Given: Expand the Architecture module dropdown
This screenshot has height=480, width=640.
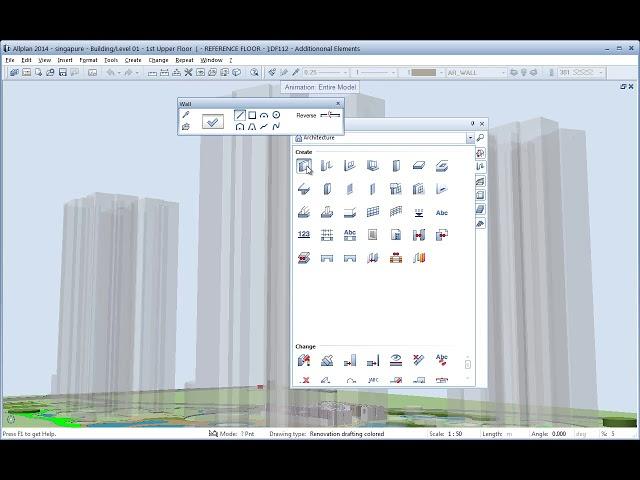Looking at the screenshot, I should 470,138.
